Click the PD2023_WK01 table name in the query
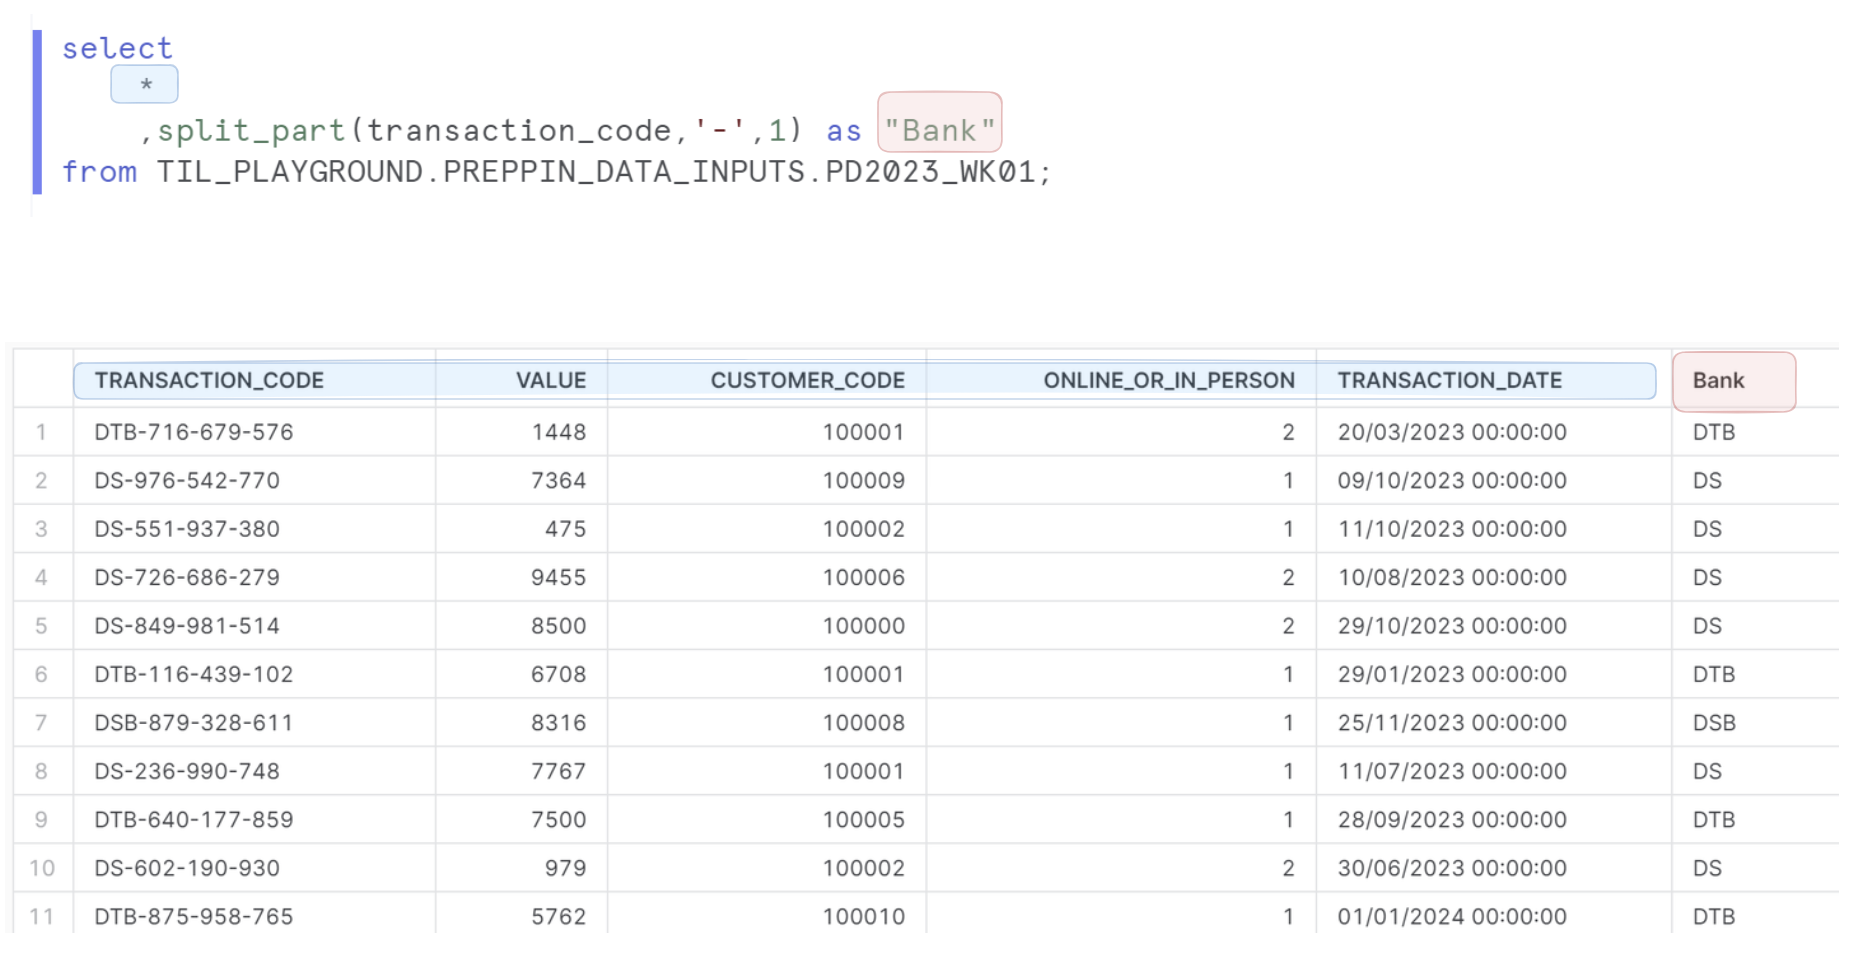1854x978 pixels. (x=929, y=172)
